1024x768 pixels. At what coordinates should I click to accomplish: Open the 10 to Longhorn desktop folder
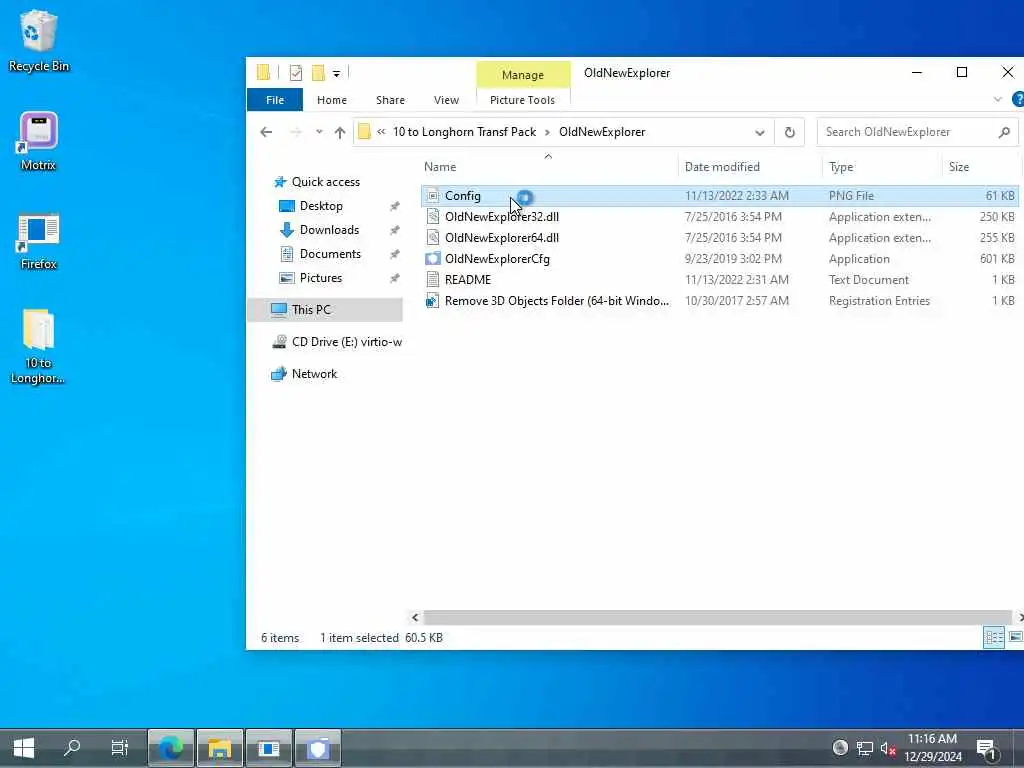coord(38,346)
